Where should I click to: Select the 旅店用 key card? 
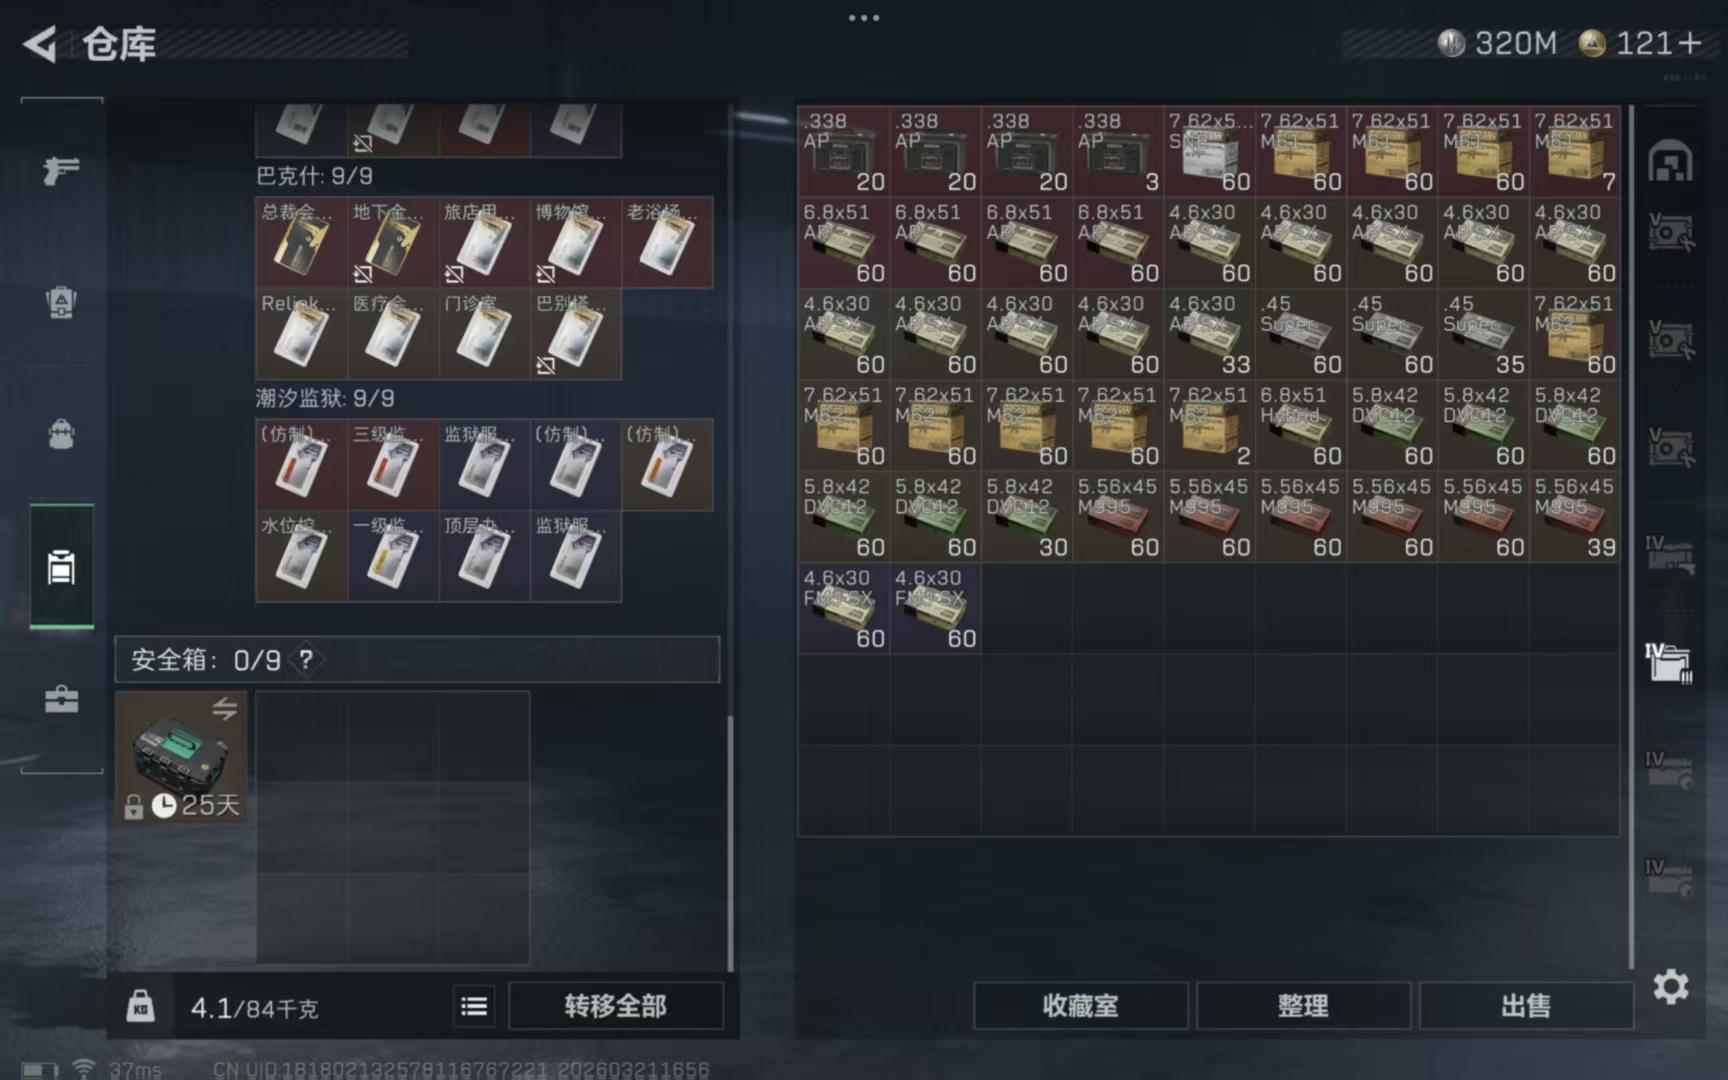point(484,242)
